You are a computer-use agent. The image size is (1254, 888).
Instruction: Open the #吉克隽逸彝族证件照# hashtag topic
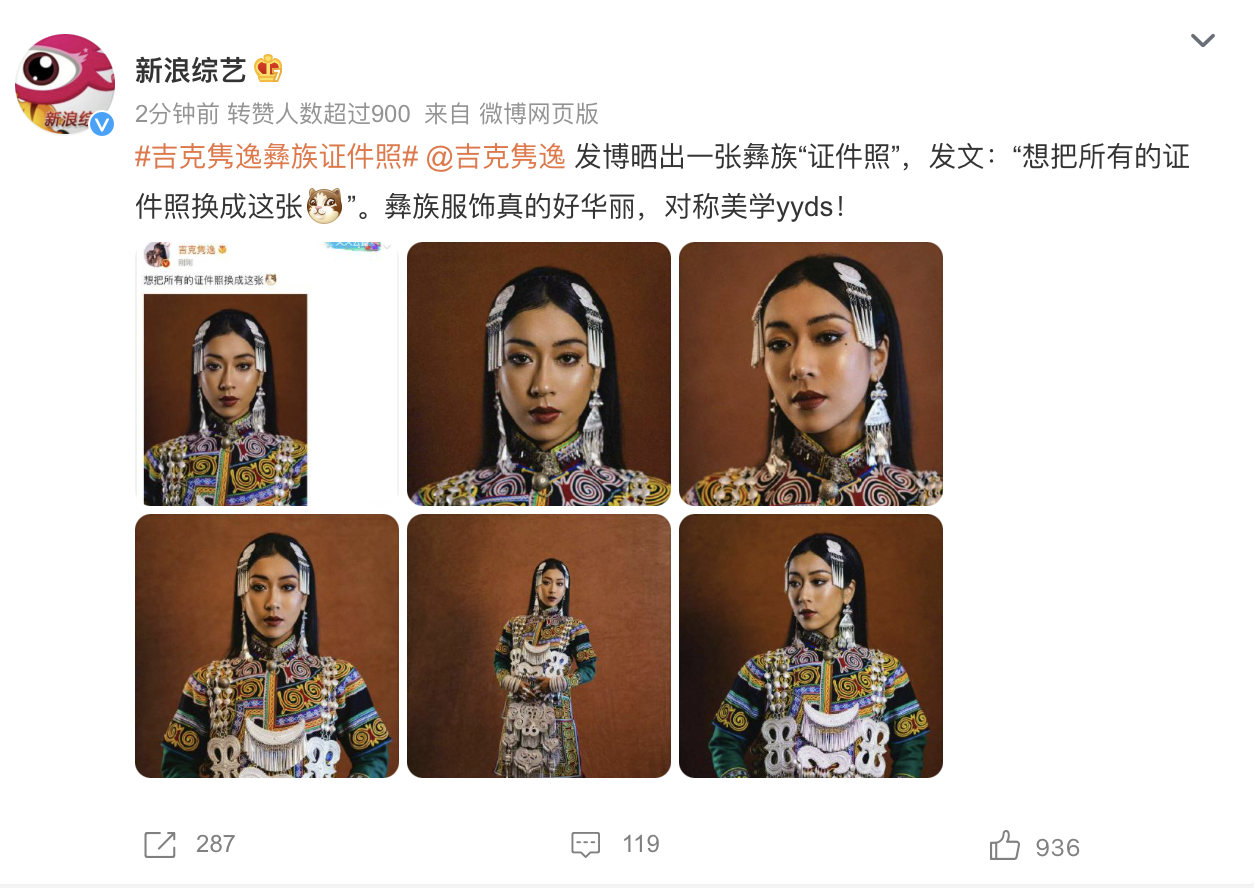coord(276,158)
